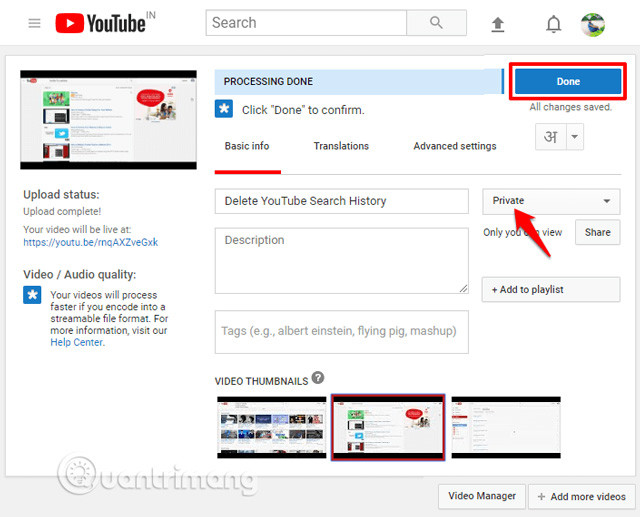Open the youtu.be video link
Screen dimensions: 640x517
(x=91, y=242)
